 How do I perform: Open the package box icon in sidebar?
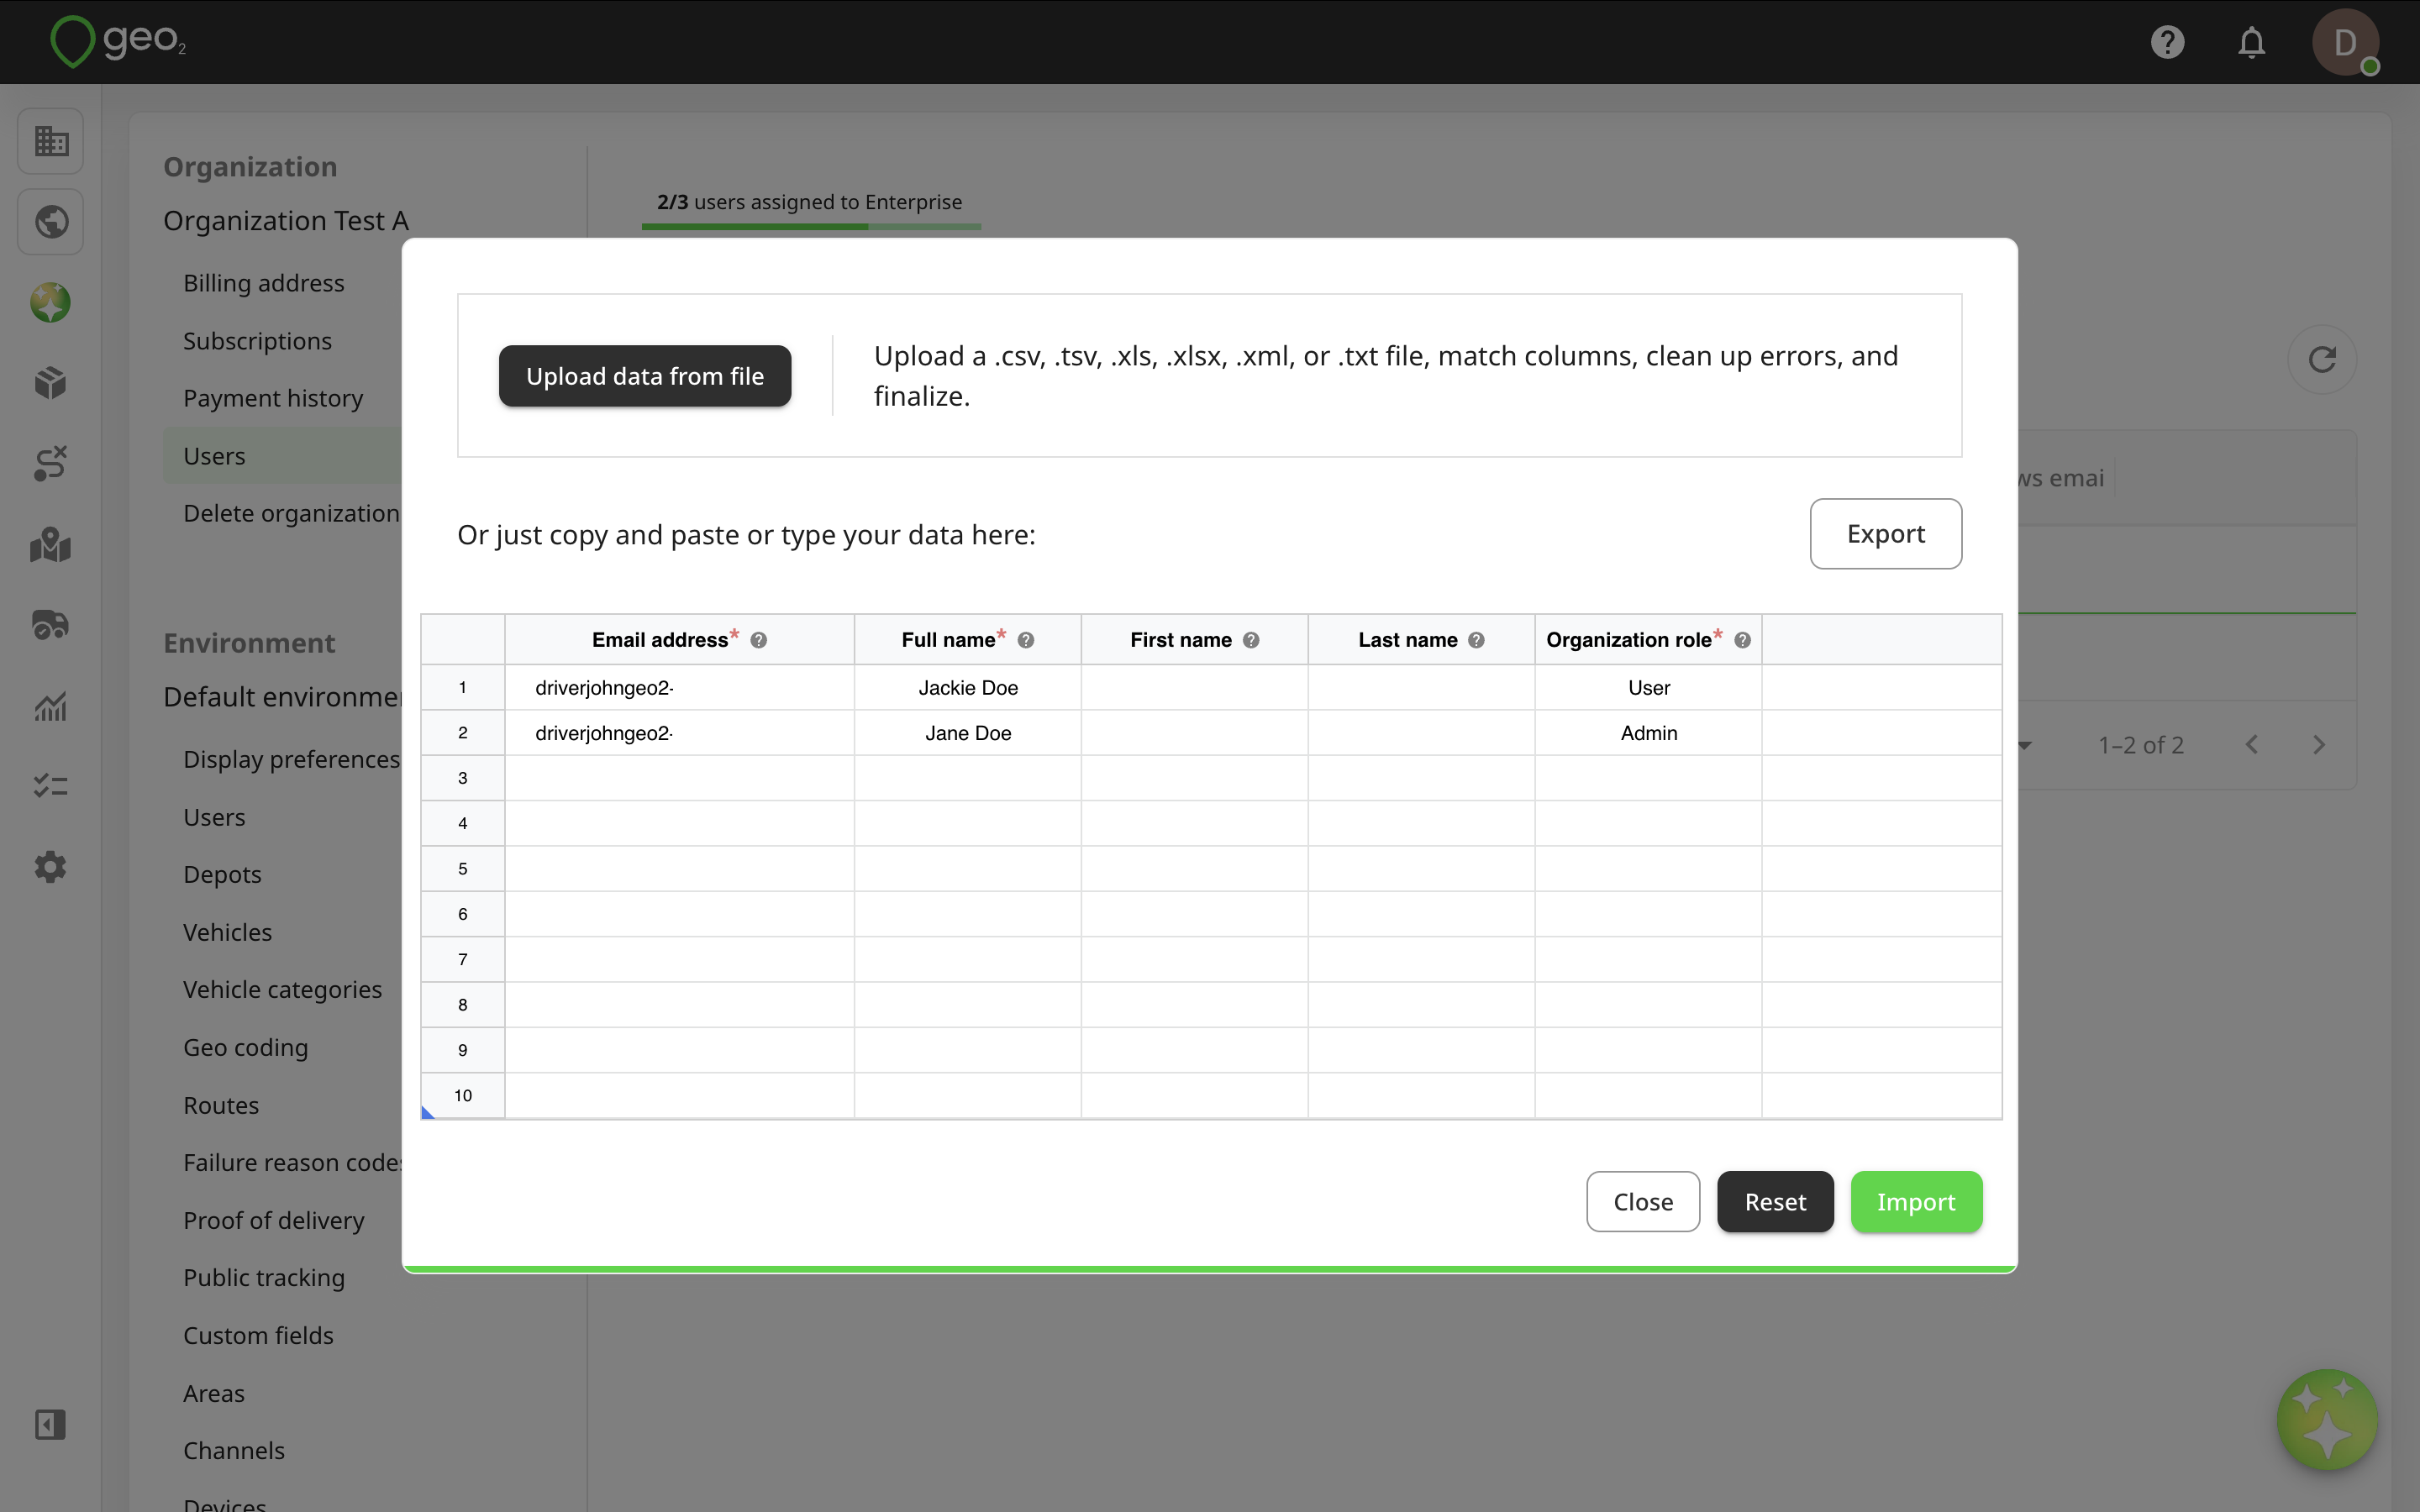pos(51,383)
